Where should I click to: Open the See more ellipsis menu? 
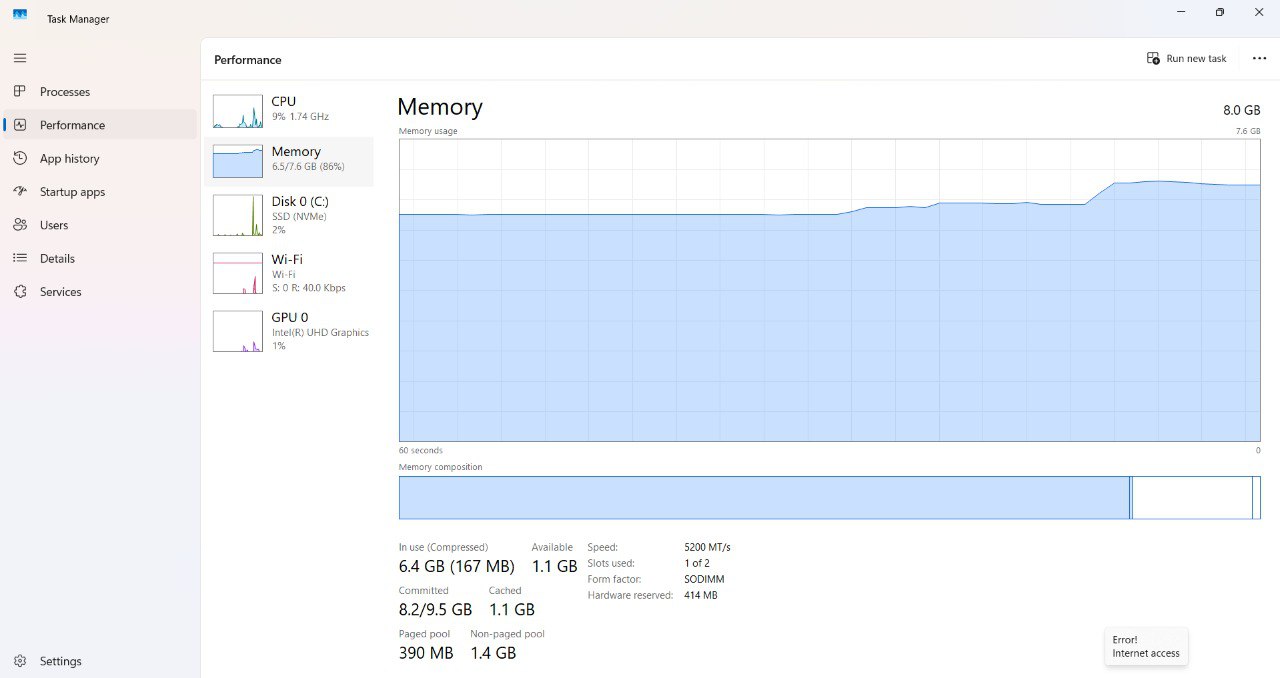pos(1259,58)
